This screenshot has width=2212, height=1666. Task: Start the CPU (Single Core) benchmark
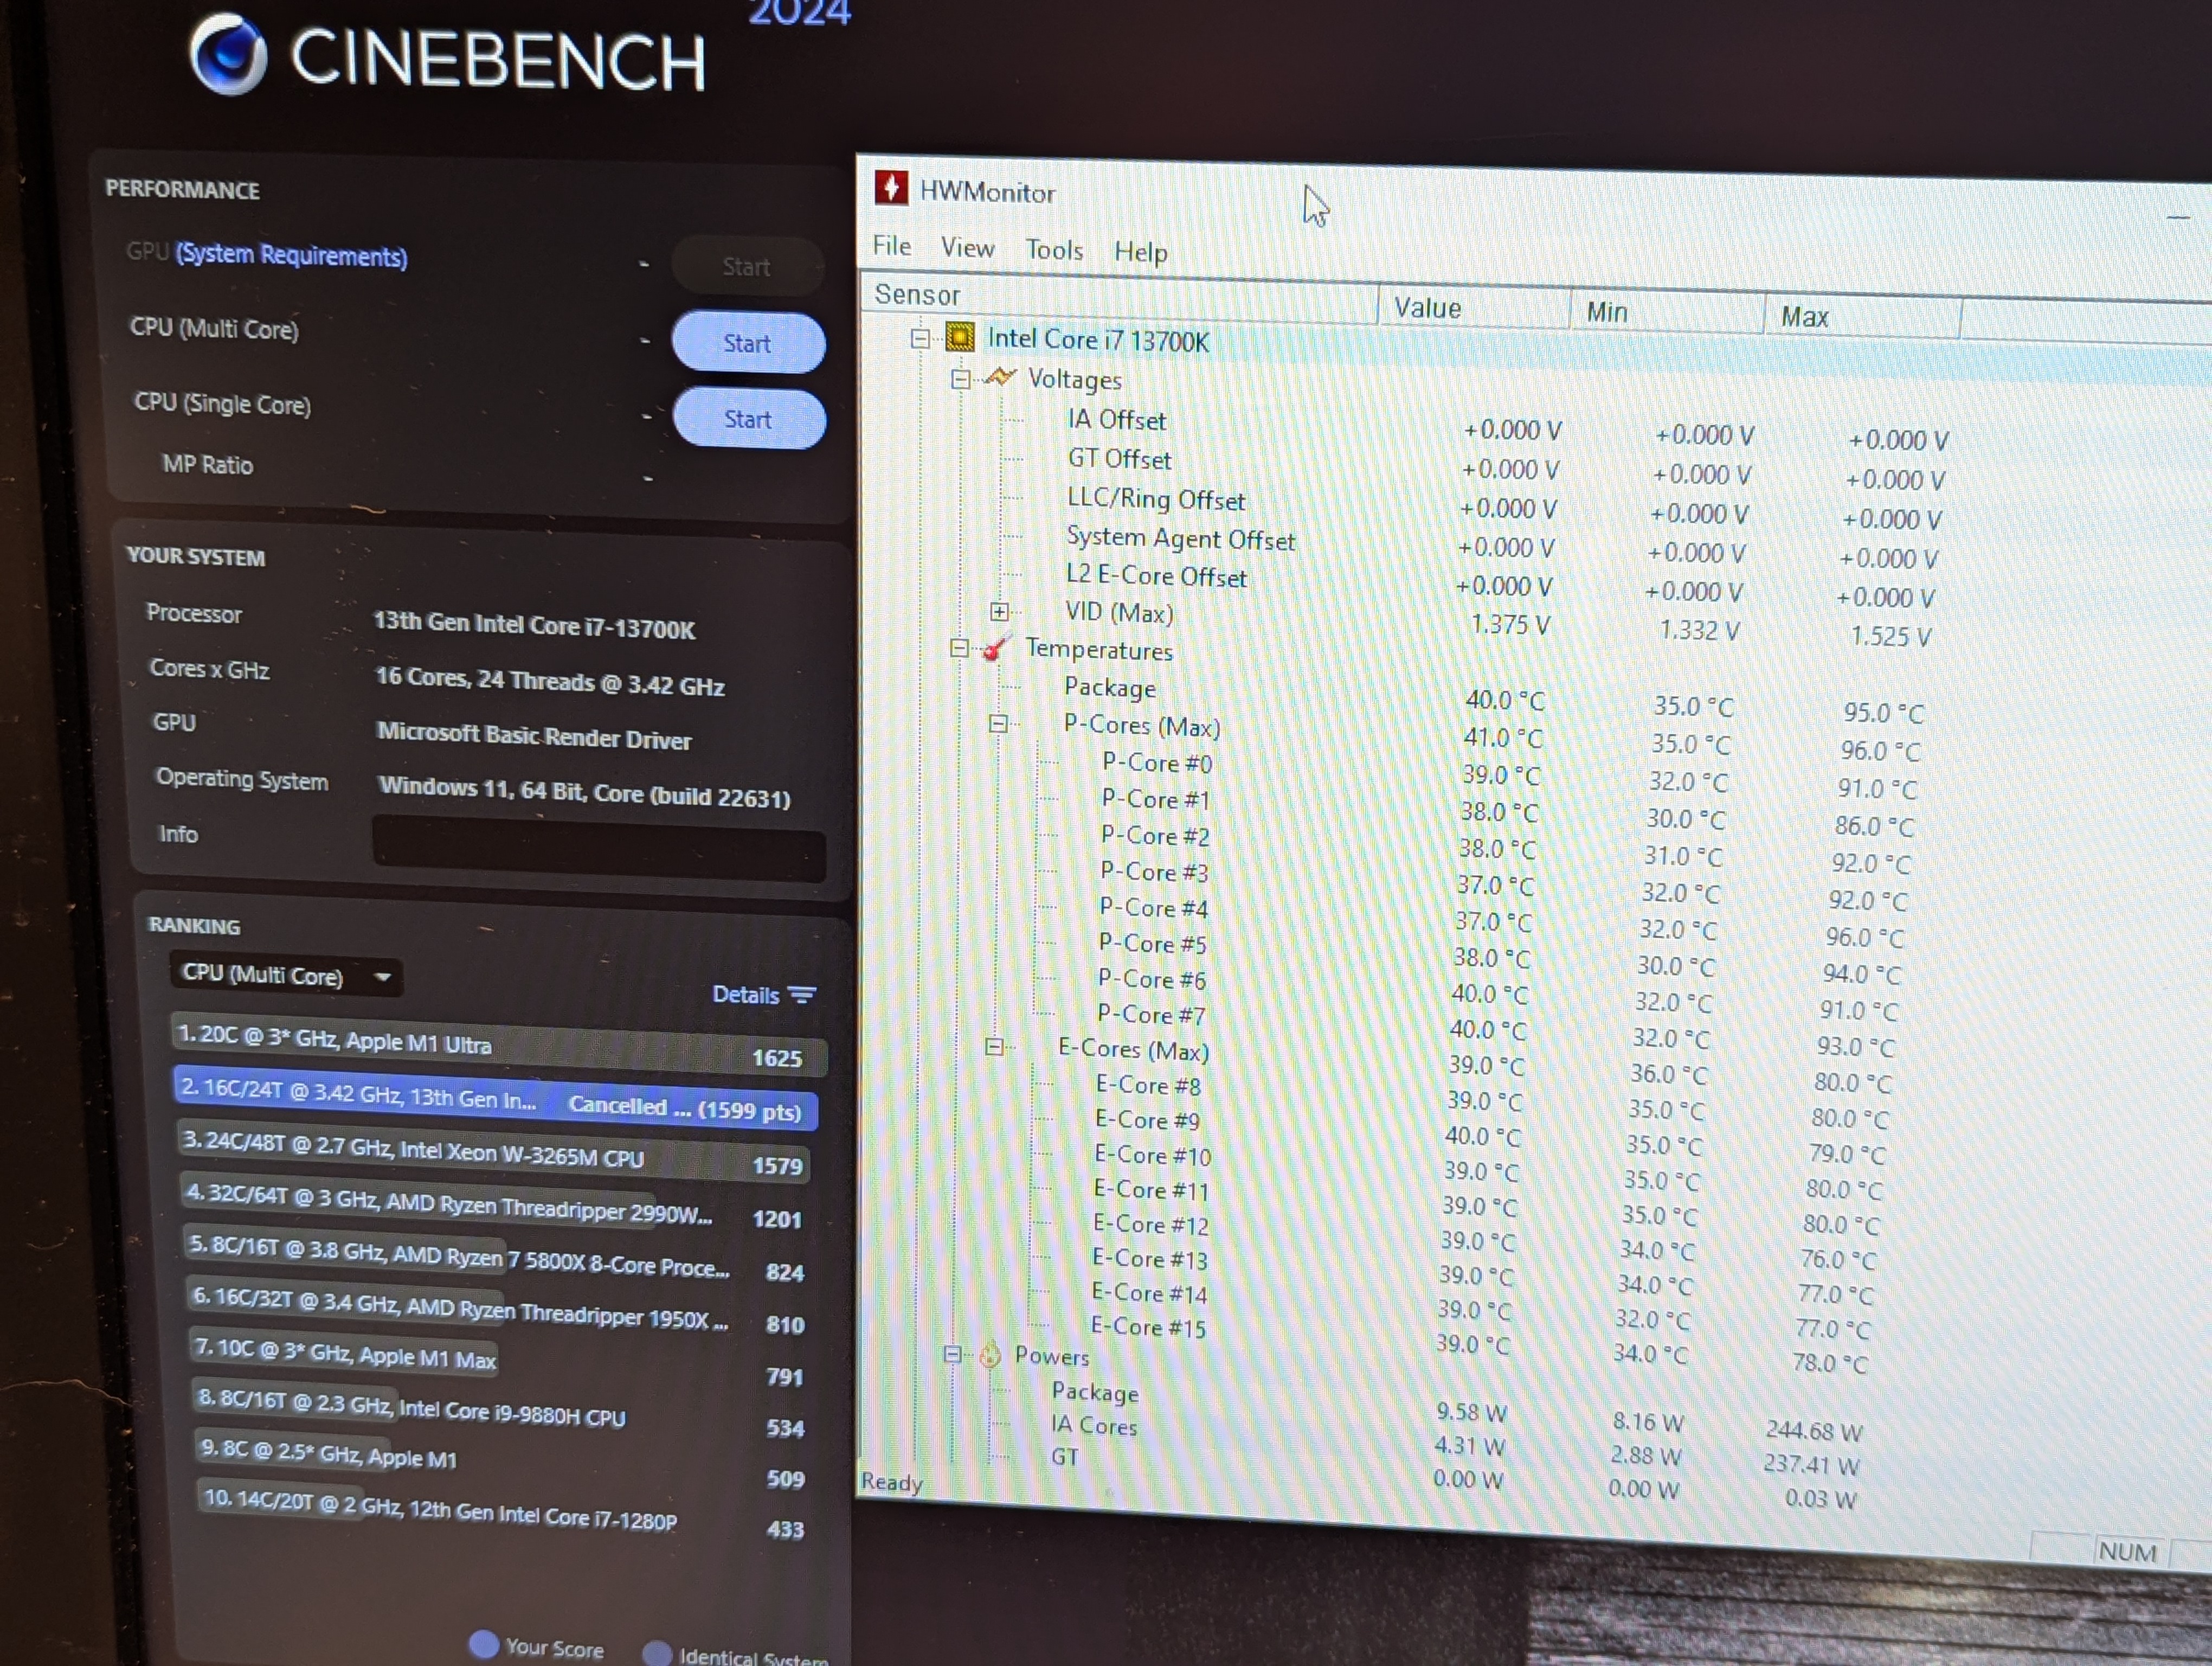click(x=749, y=419)
